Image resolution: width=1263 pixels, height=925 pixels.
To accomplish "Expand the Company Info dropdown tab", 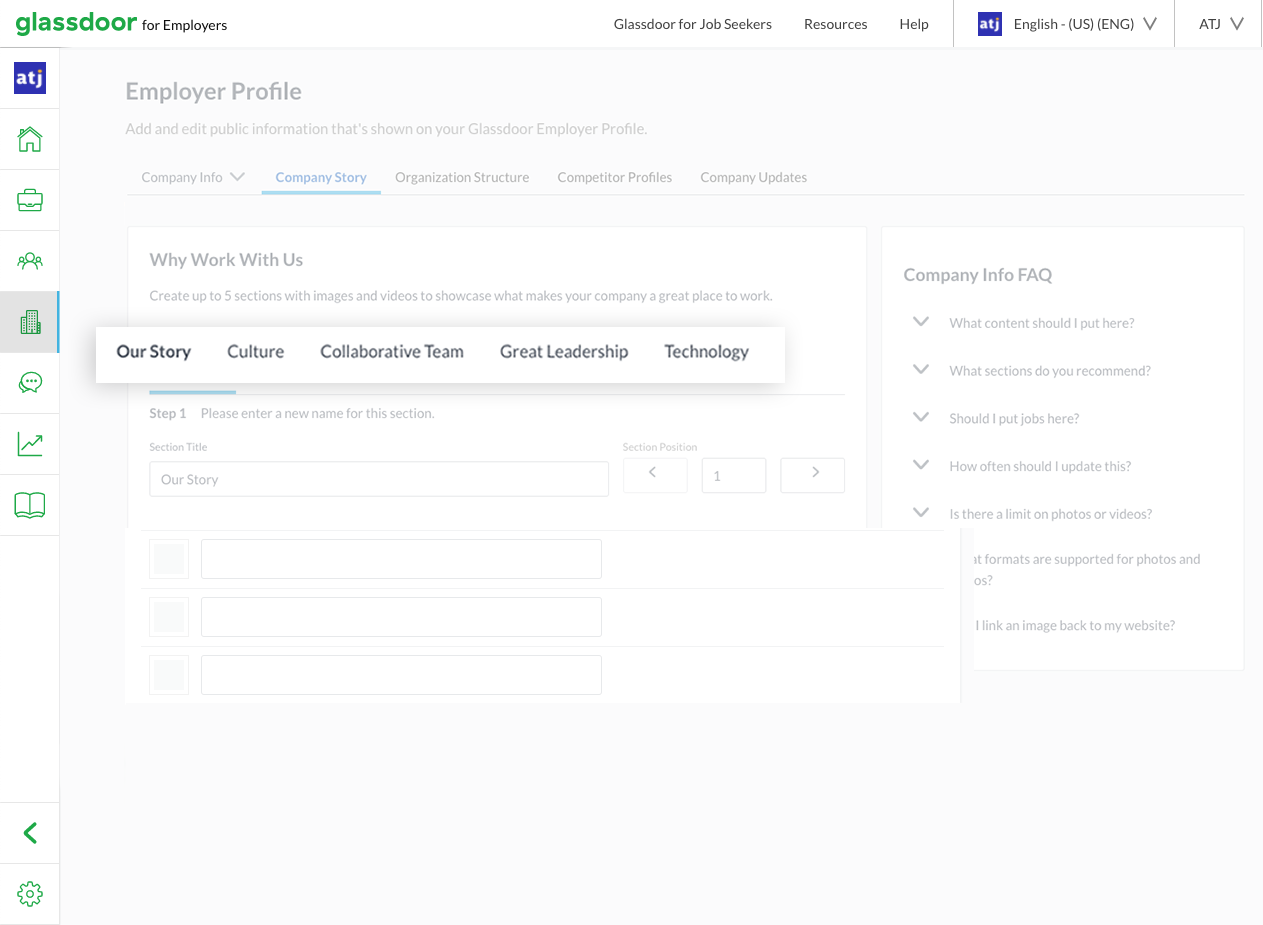I will tap(192, 177).
